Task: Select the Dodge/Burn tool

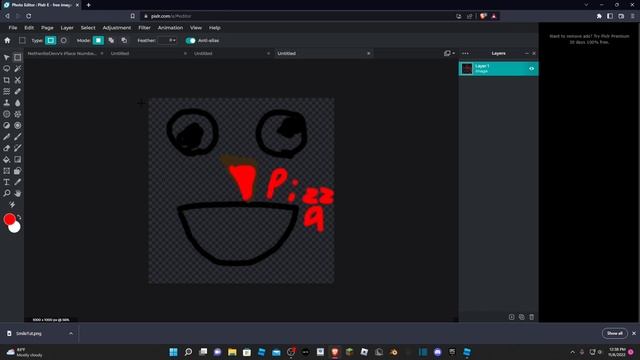Action: [7, 125]
